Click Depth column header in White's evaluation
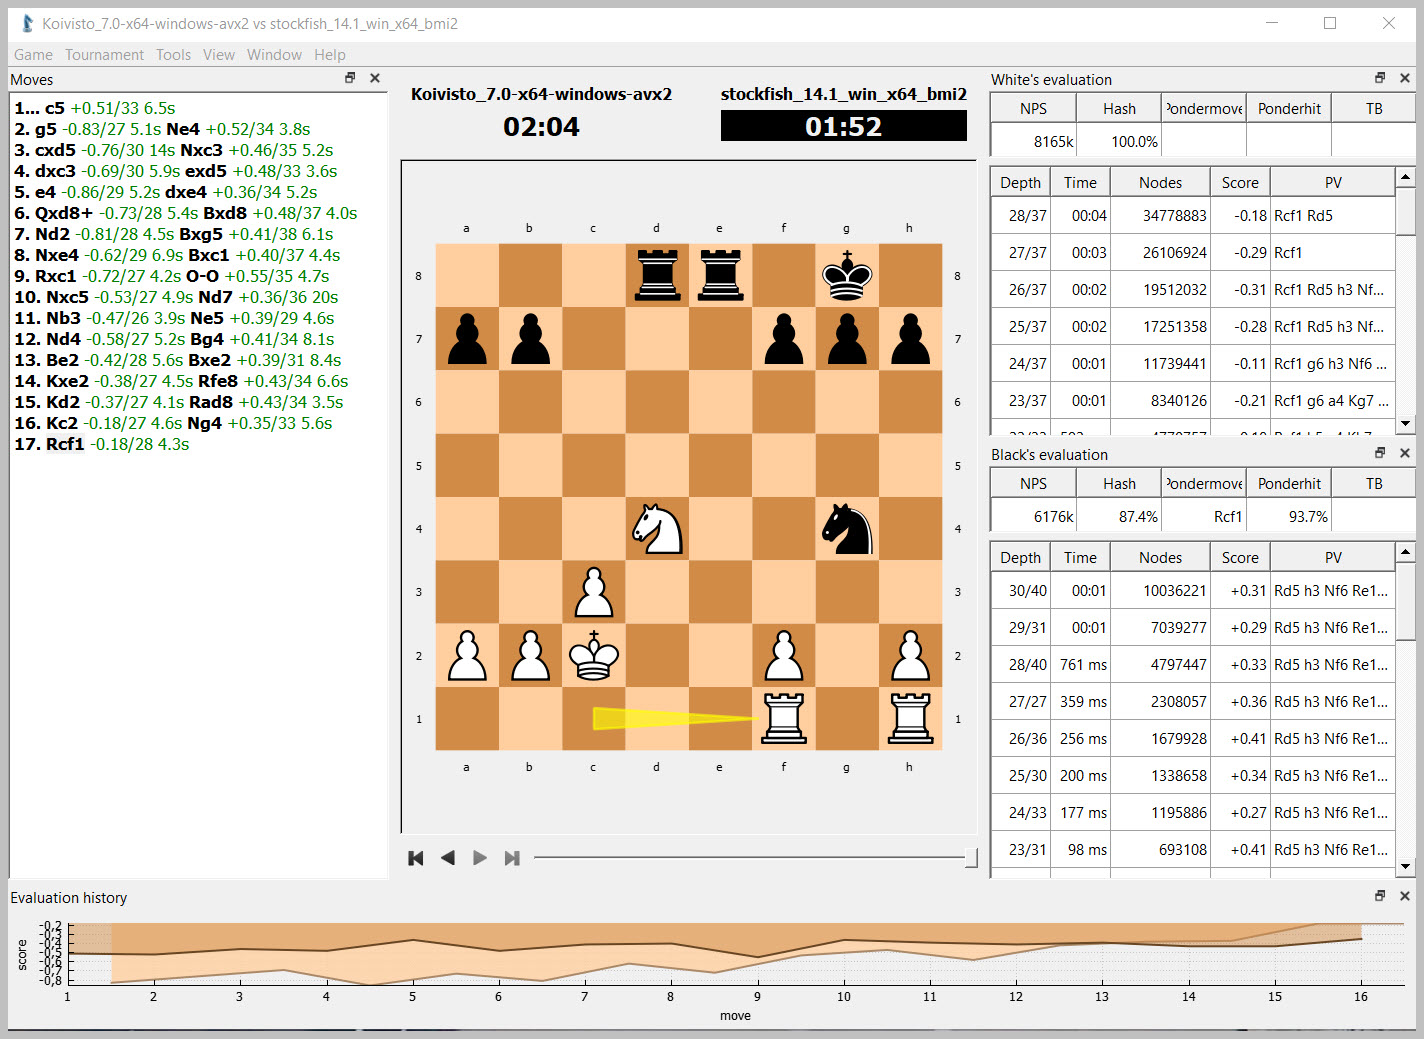 pos(1020,182)
